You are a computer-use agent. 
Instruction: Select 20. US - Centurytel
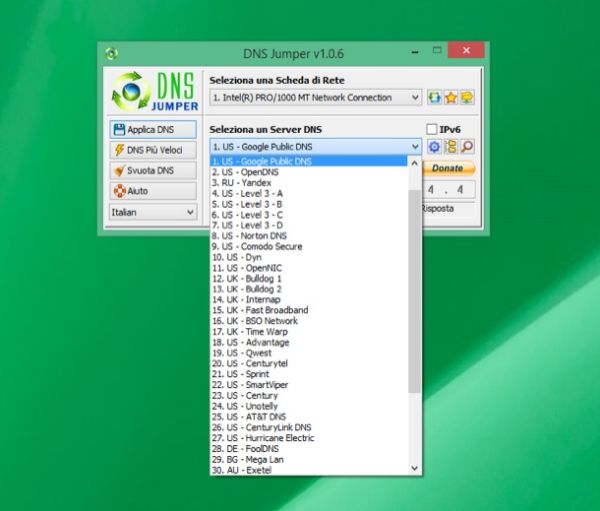click(x=309, y=363)
